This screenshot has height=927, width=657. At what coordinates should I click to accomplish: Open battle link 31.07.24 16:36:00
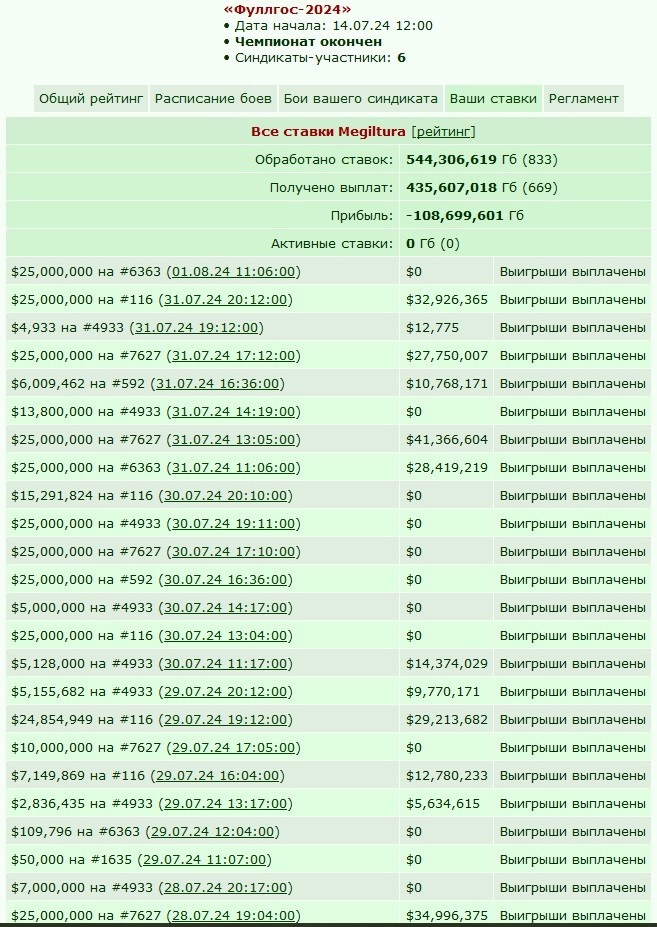tap(217, 384)
